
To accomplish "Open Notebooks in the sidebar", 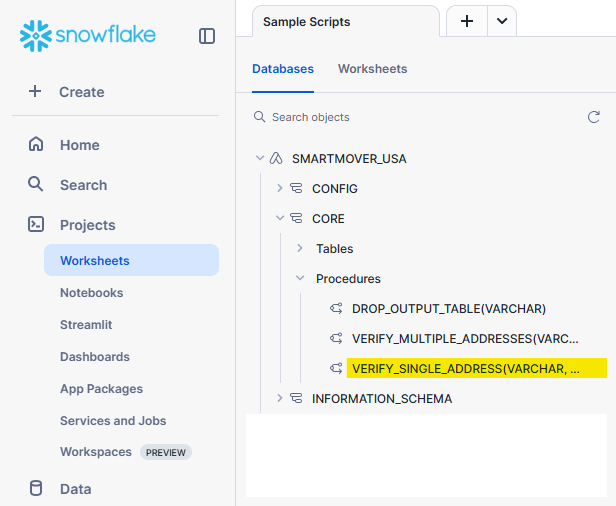I will [92, 293].
